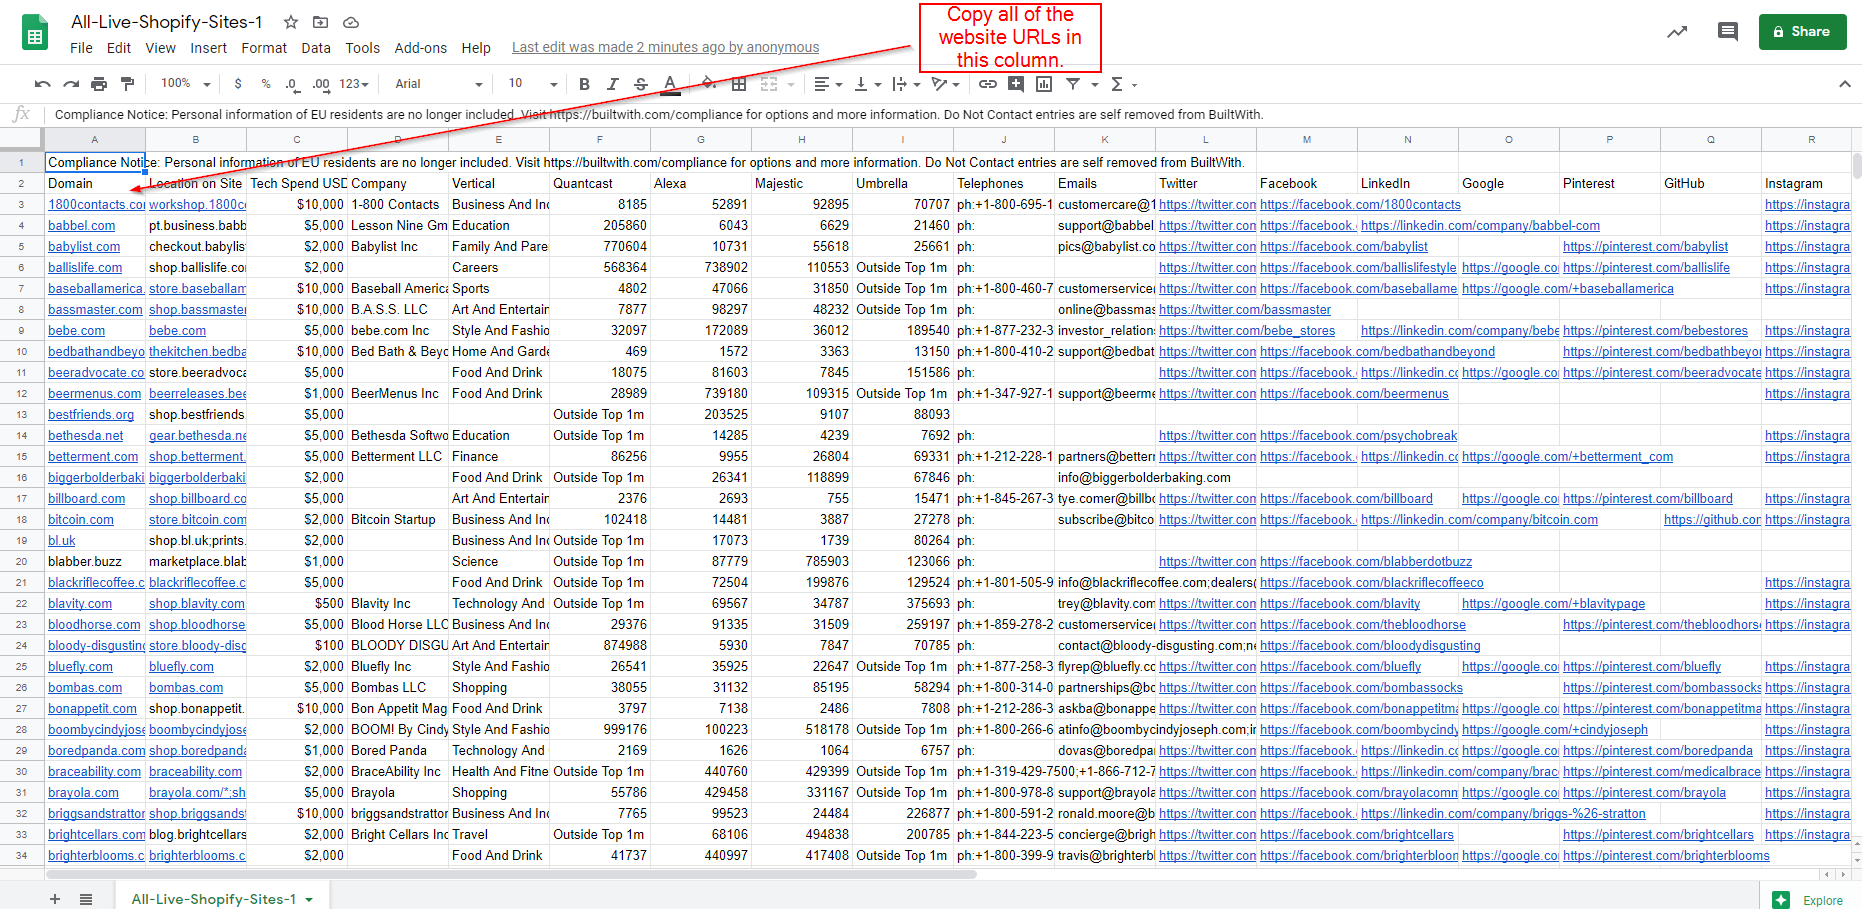Open the font size 10 dropdown
1862x909 pixels.
pos(533,84)
